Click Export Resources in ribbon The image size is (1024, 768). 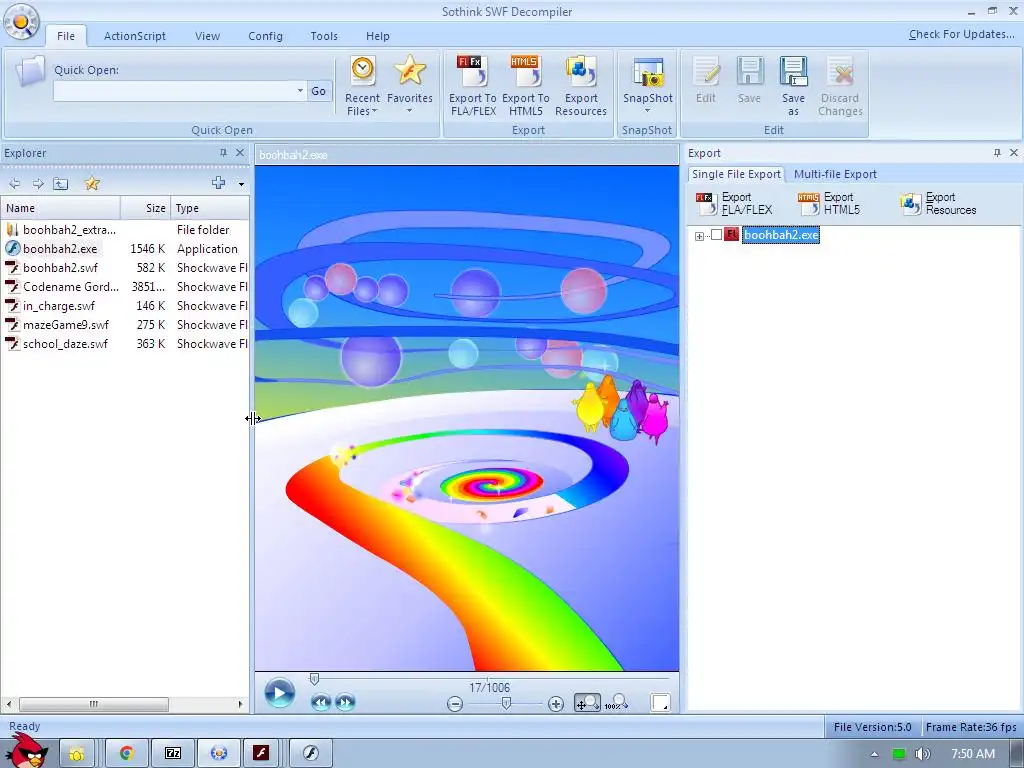coord(581,86)
